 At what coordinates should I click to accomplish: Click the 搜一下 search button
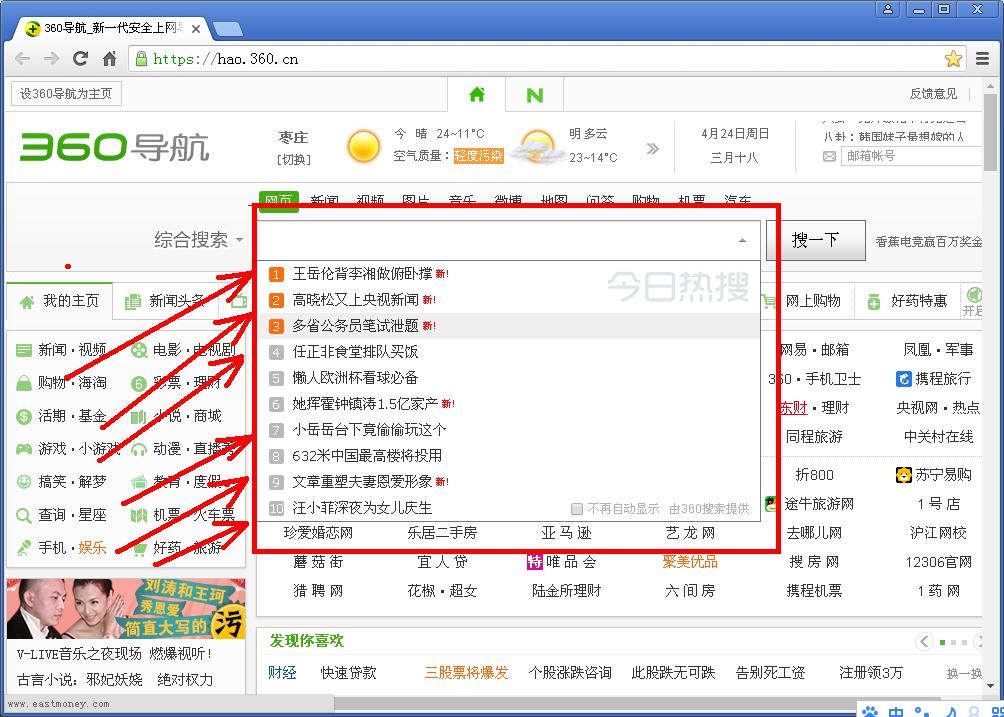(816, 241)
